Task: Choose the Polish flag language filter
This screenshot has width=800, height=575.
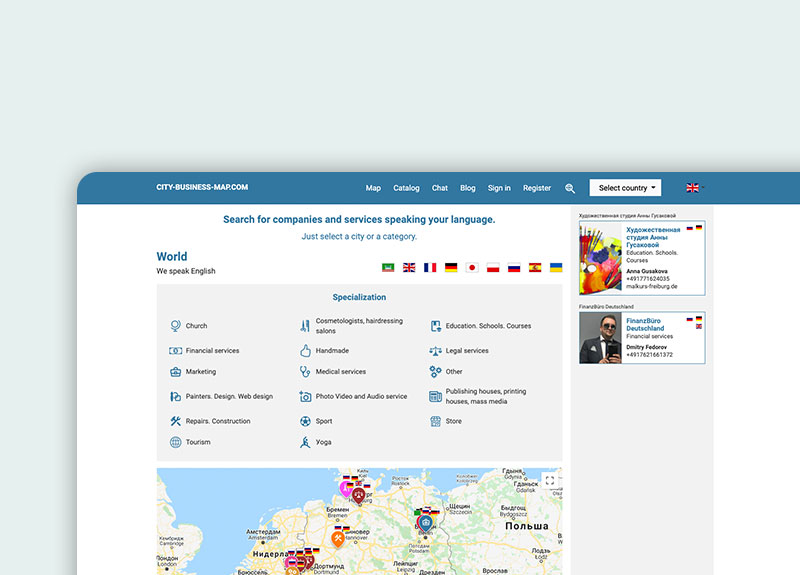Action: (493, 267)
